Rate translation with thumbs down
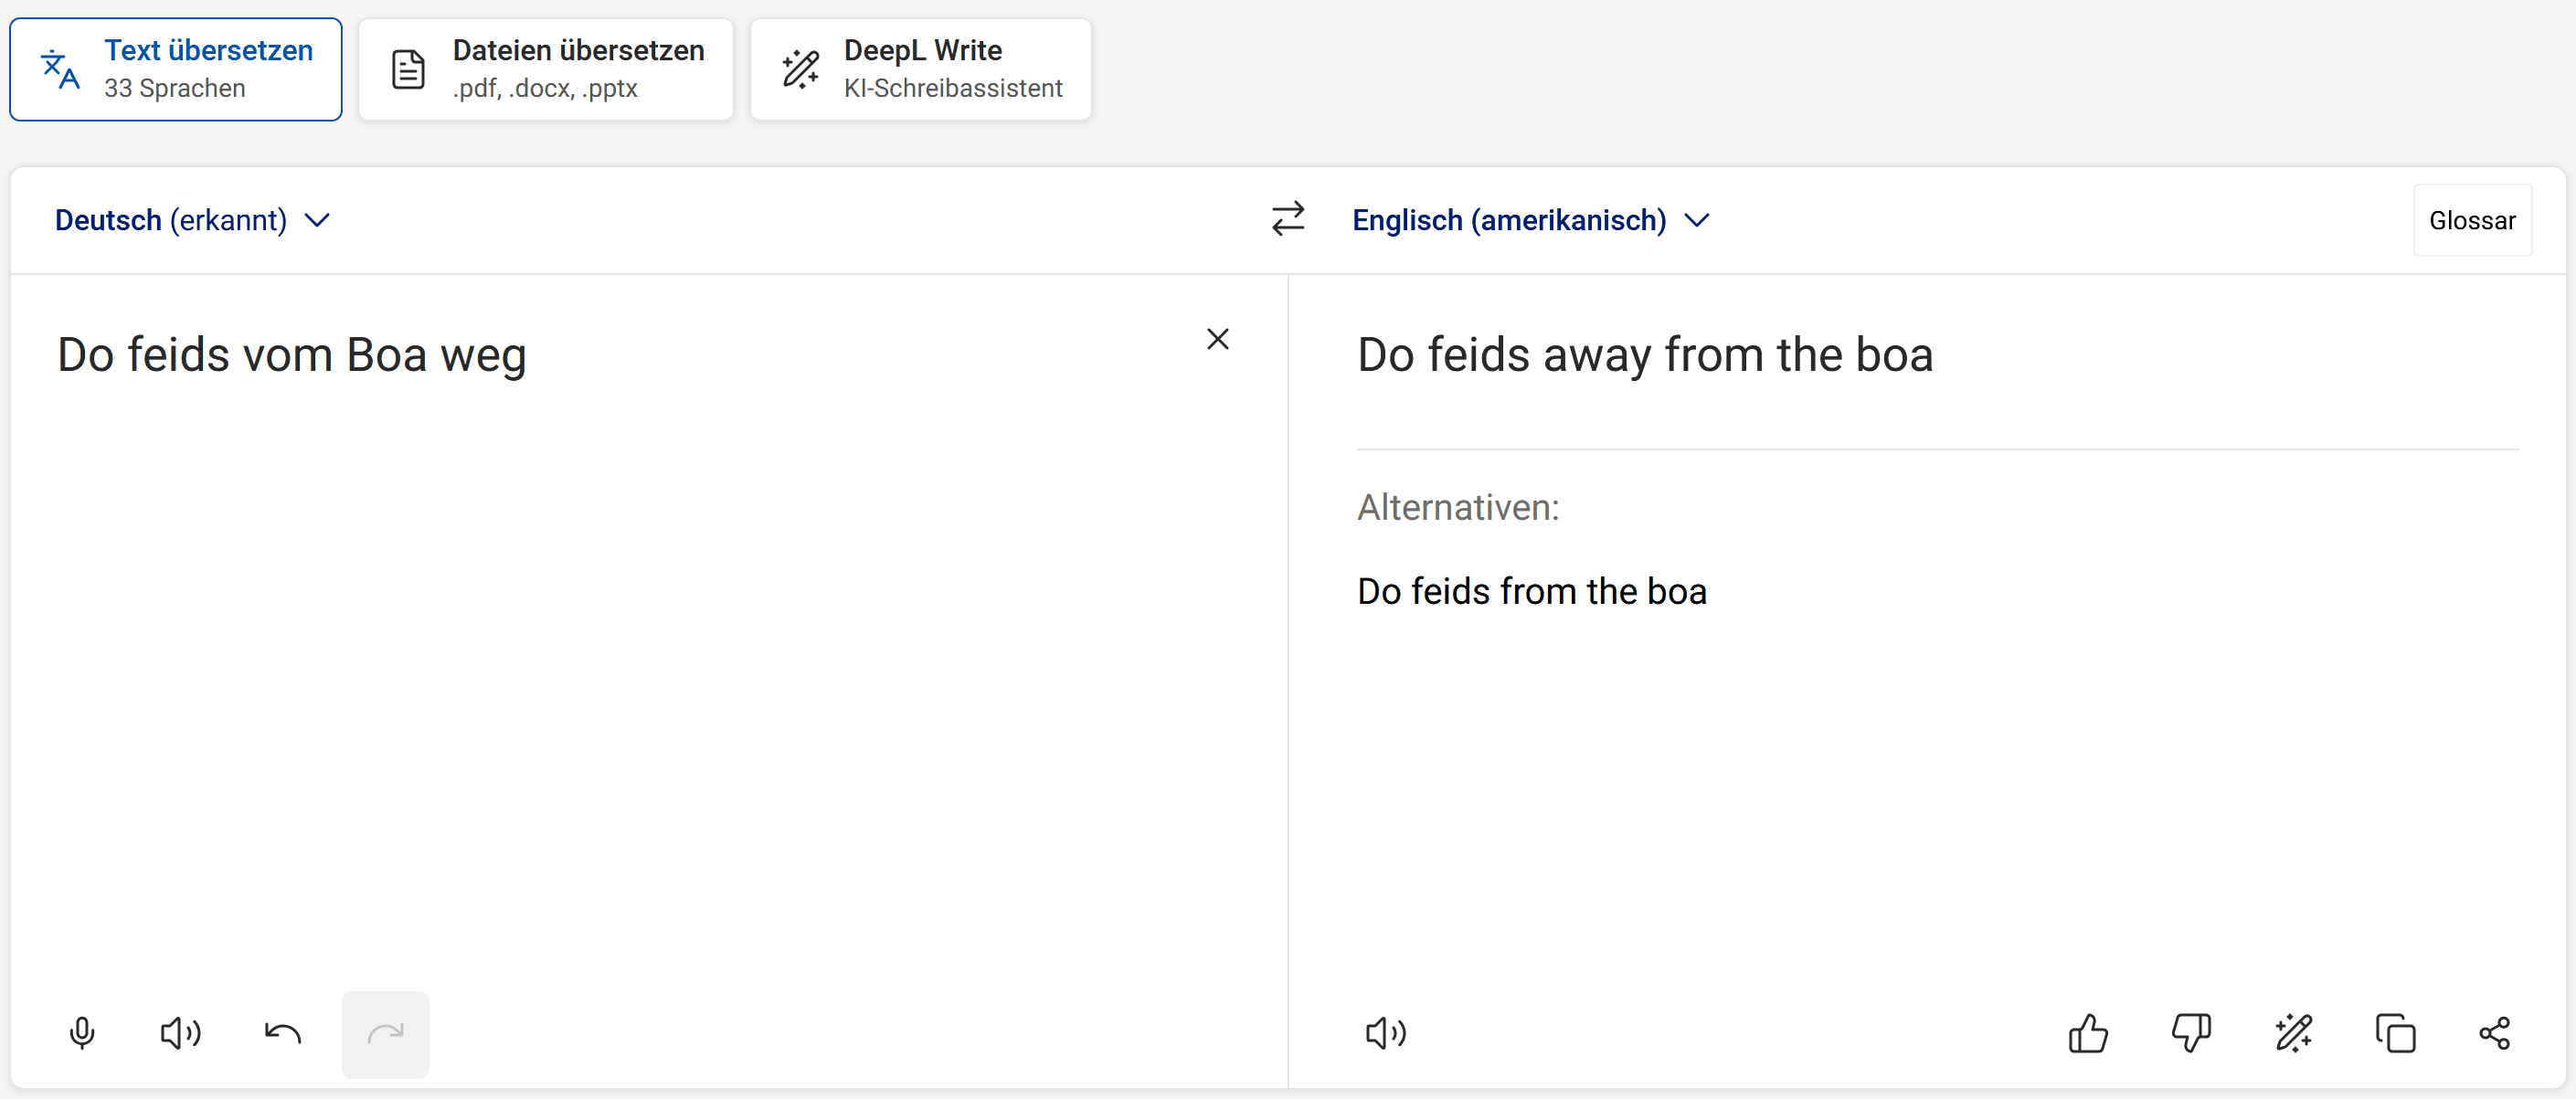The height and width of the screenshot is (1099, 2576). click(x=2190, y=1033)
